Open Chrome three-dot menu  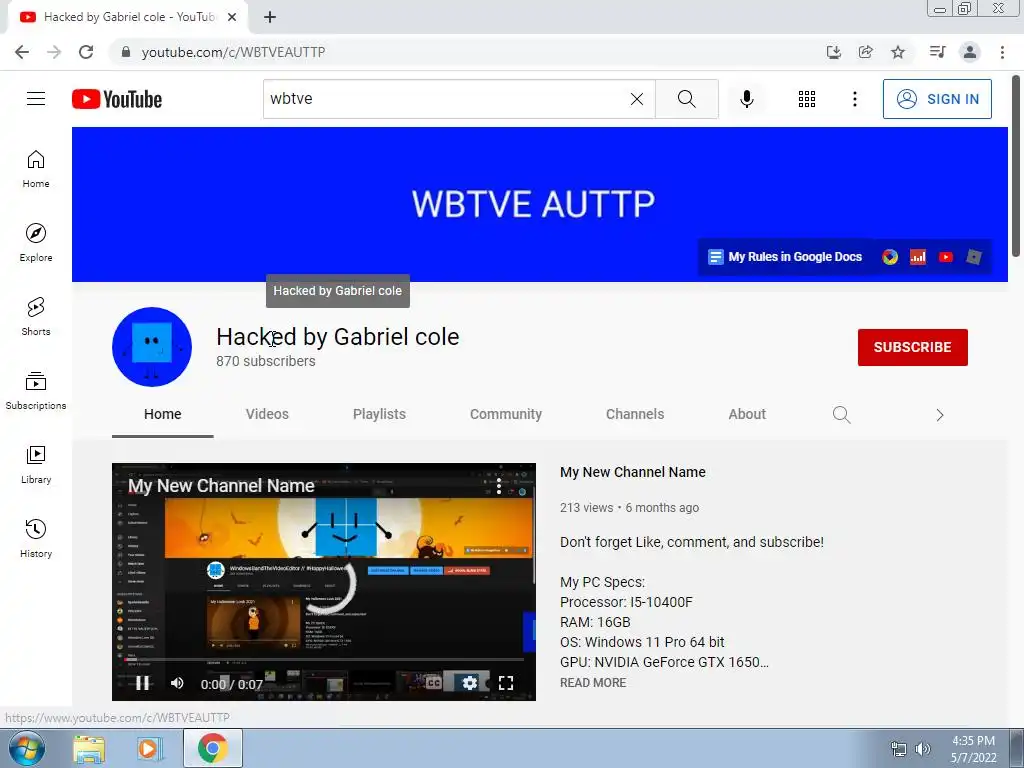(x=1002, y=52)
